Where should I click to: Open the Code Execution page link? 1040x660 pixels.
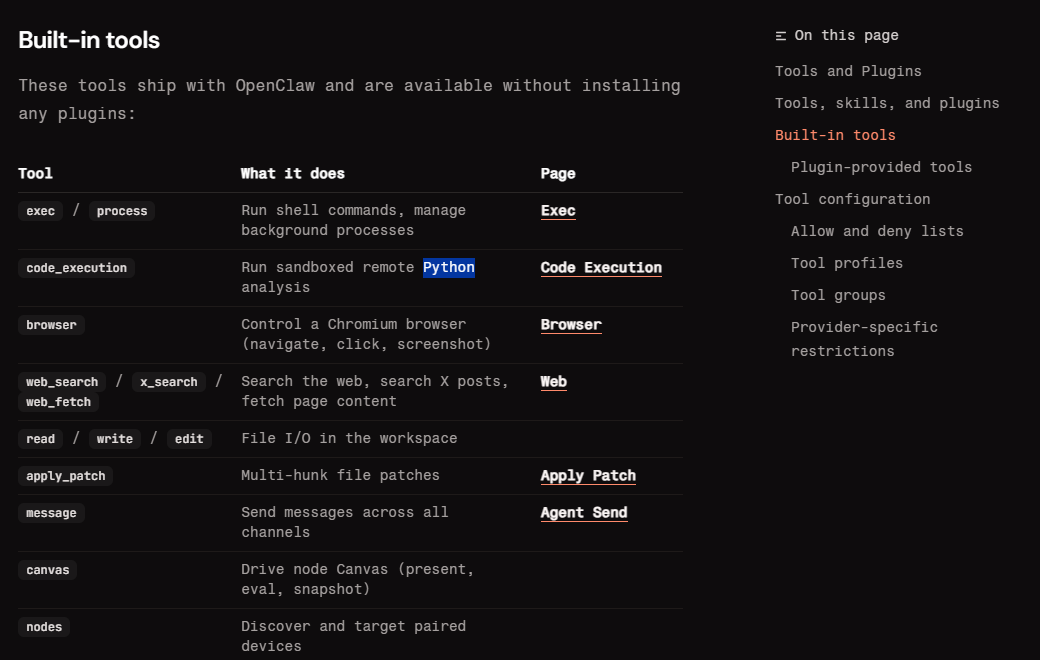(x=601, y=268)
